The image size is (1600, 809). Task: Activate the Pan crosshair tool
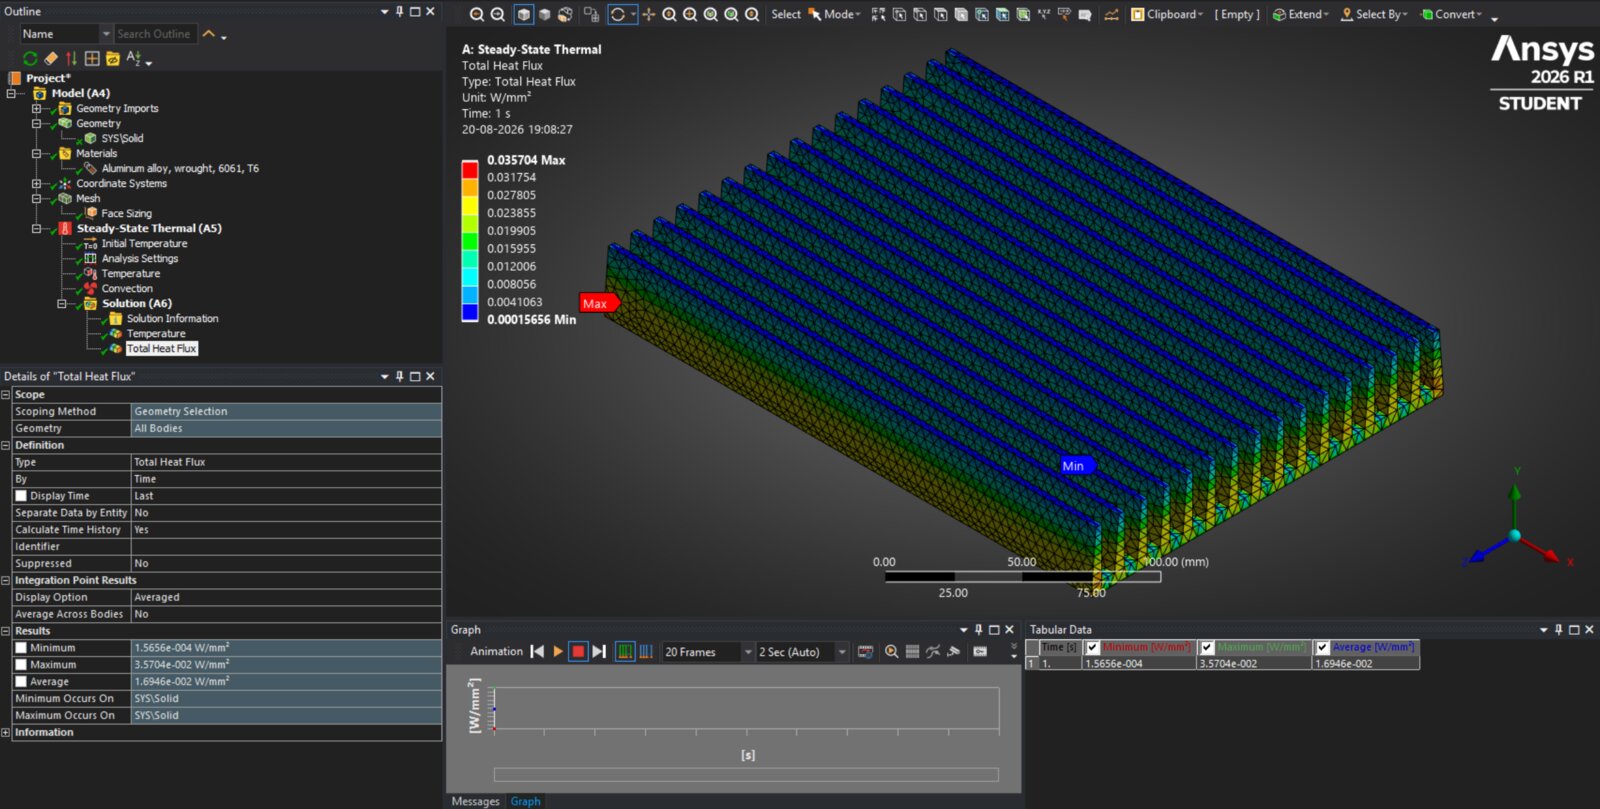point(649,14)
